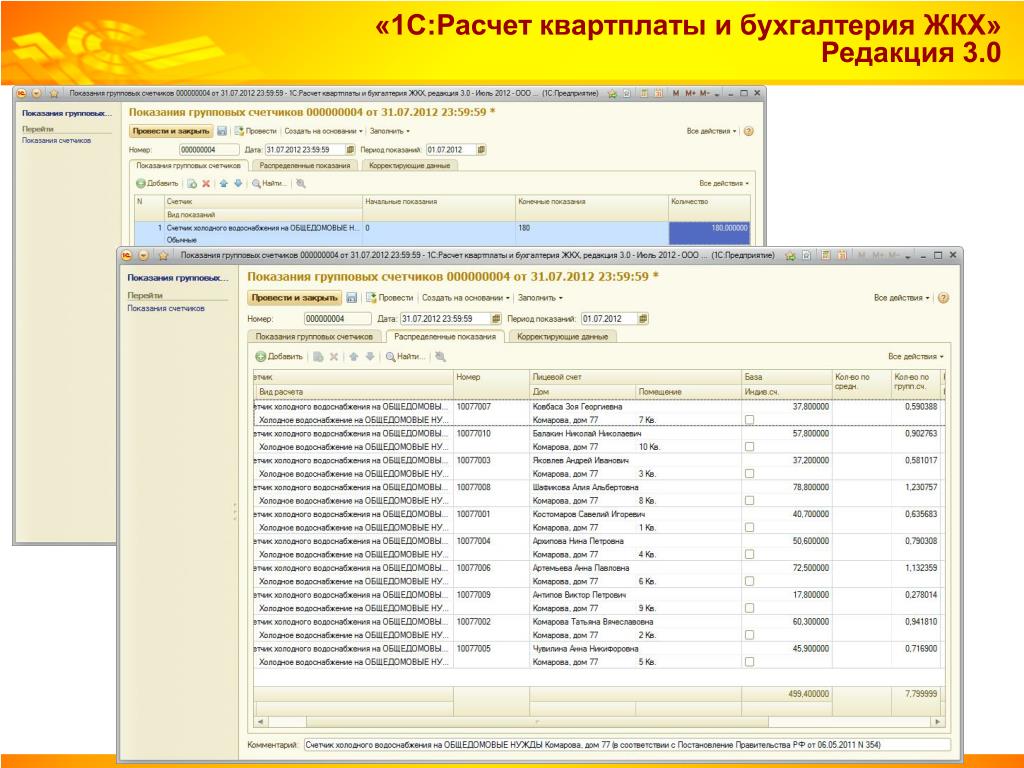Click cancel search icon in back window
This screenshot has width=1024, height=768.
pyautogui.click(x=300, y=184)
